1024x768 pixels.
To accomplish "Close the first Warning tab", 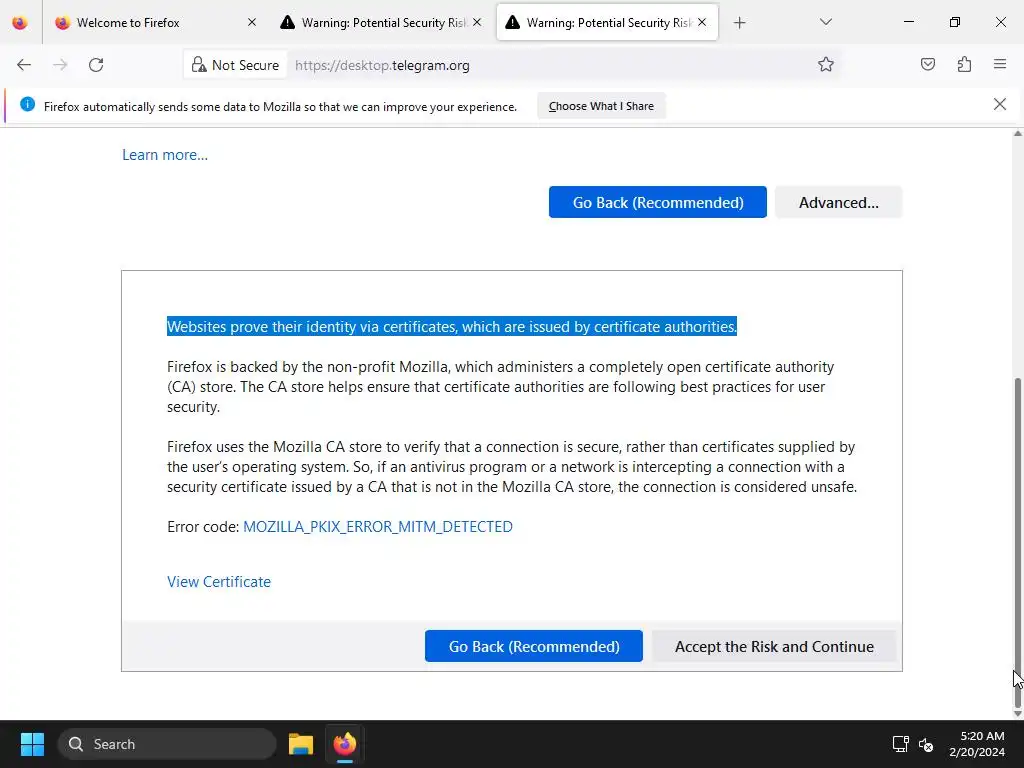I will [x=477, y=22].
